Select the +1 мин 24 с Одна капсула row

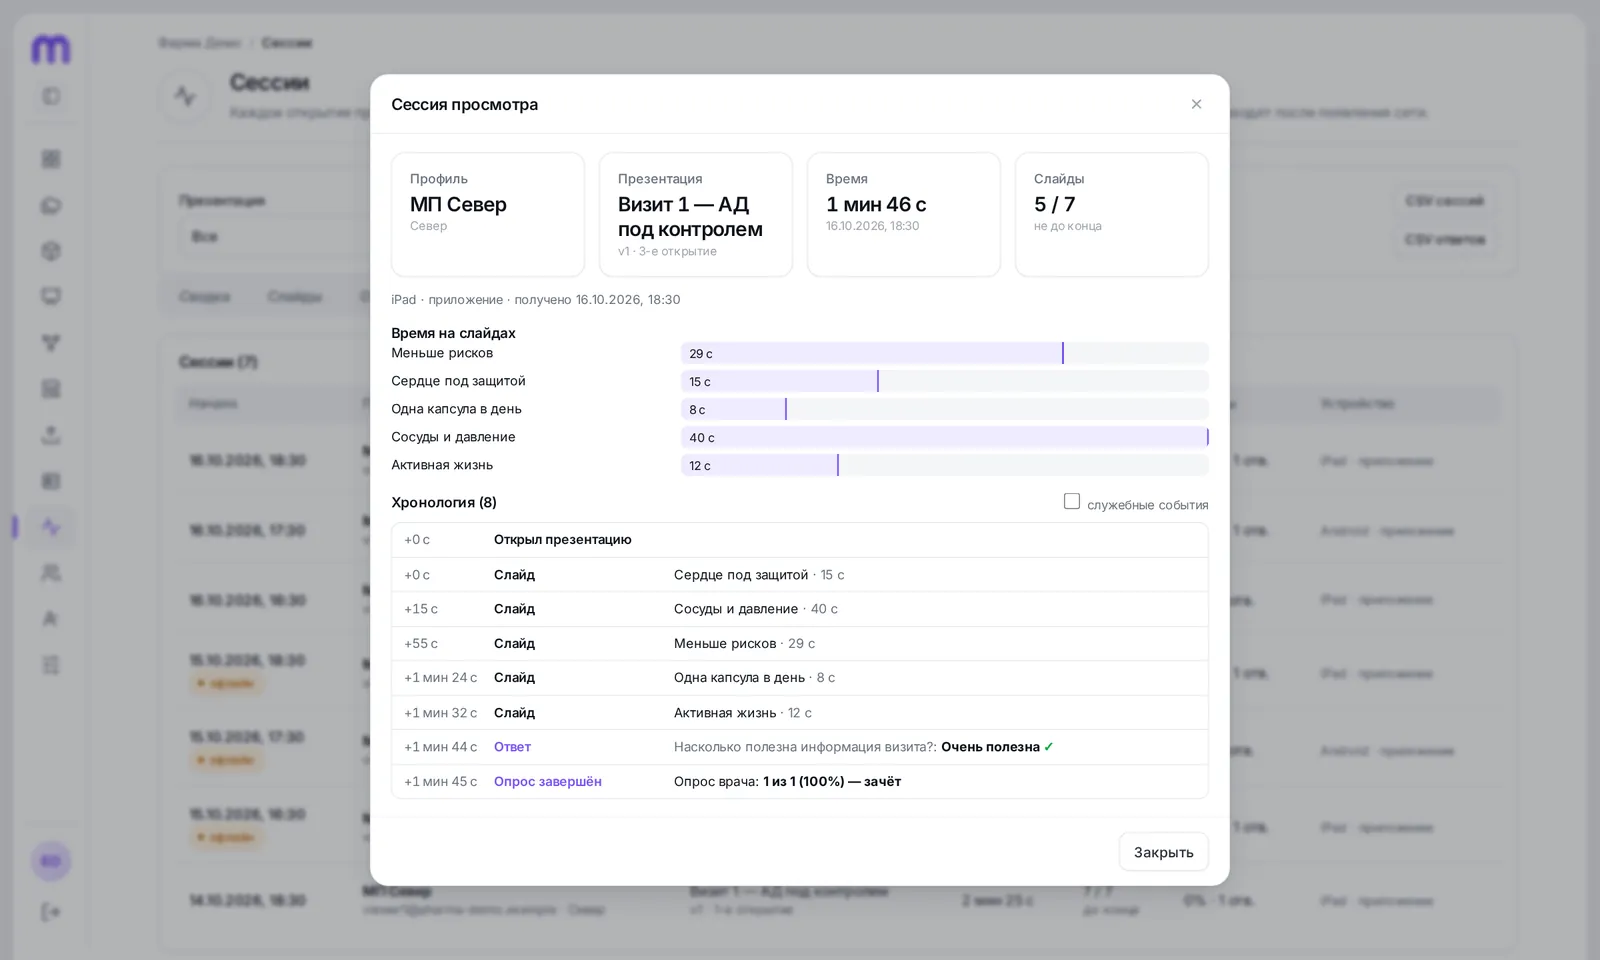pos(800,678)
